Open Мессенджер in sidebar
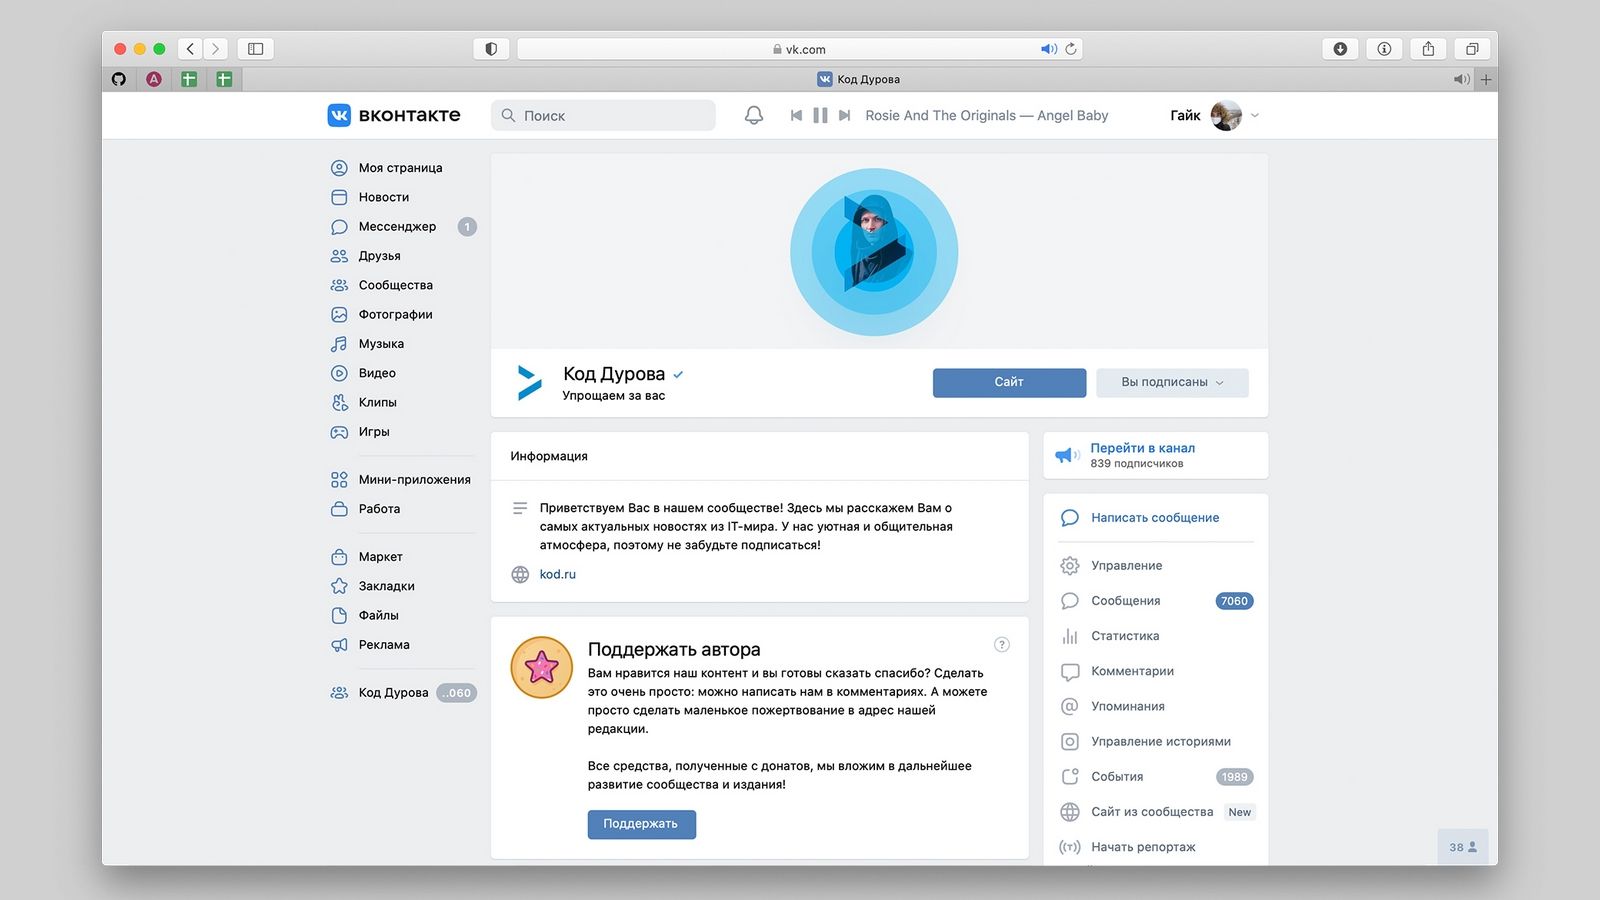Viewport: 1600px width, 900px height. tap(397, 226)
